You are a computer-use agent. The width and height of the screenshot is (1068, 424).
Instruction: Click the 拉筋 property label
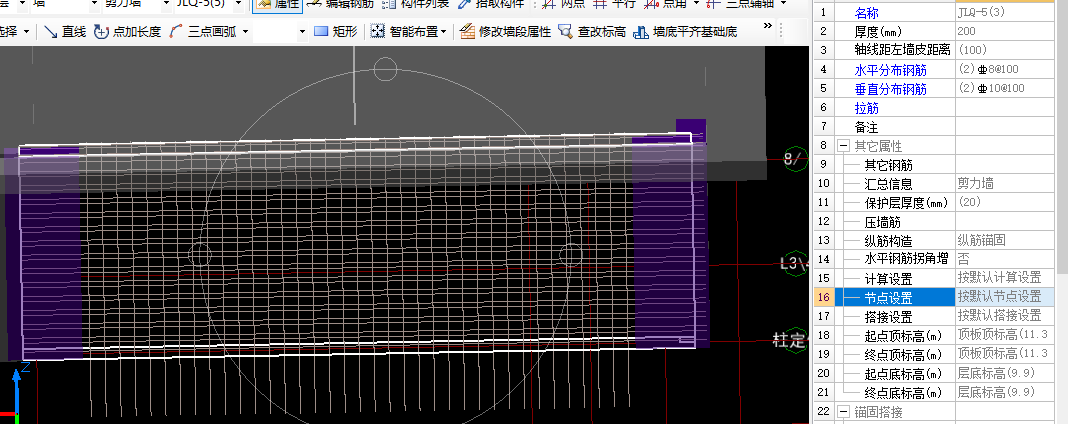[x=866, y=108]
